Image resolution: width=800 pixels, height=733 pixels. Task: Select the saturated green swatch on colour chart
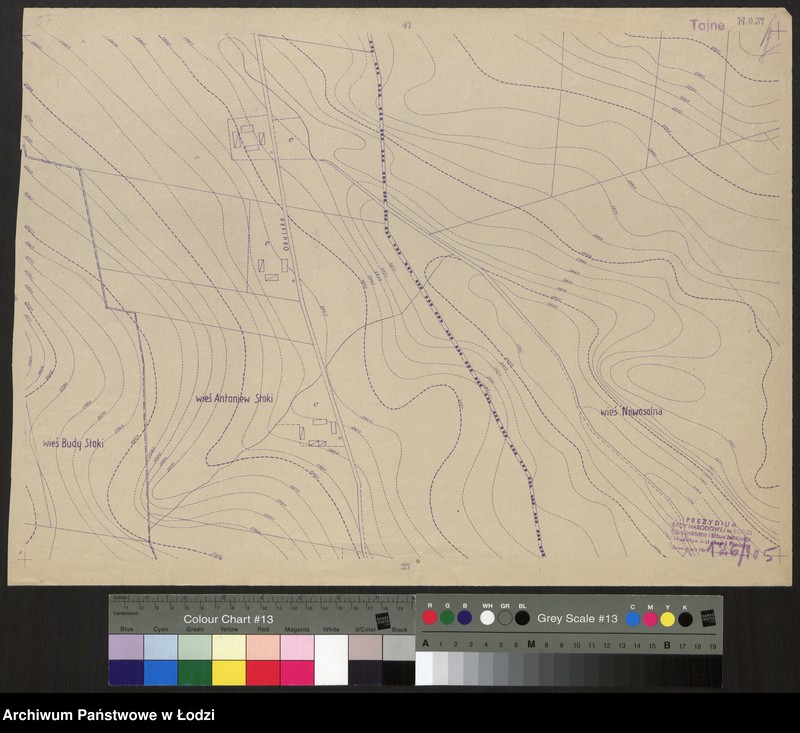(195, 672)
